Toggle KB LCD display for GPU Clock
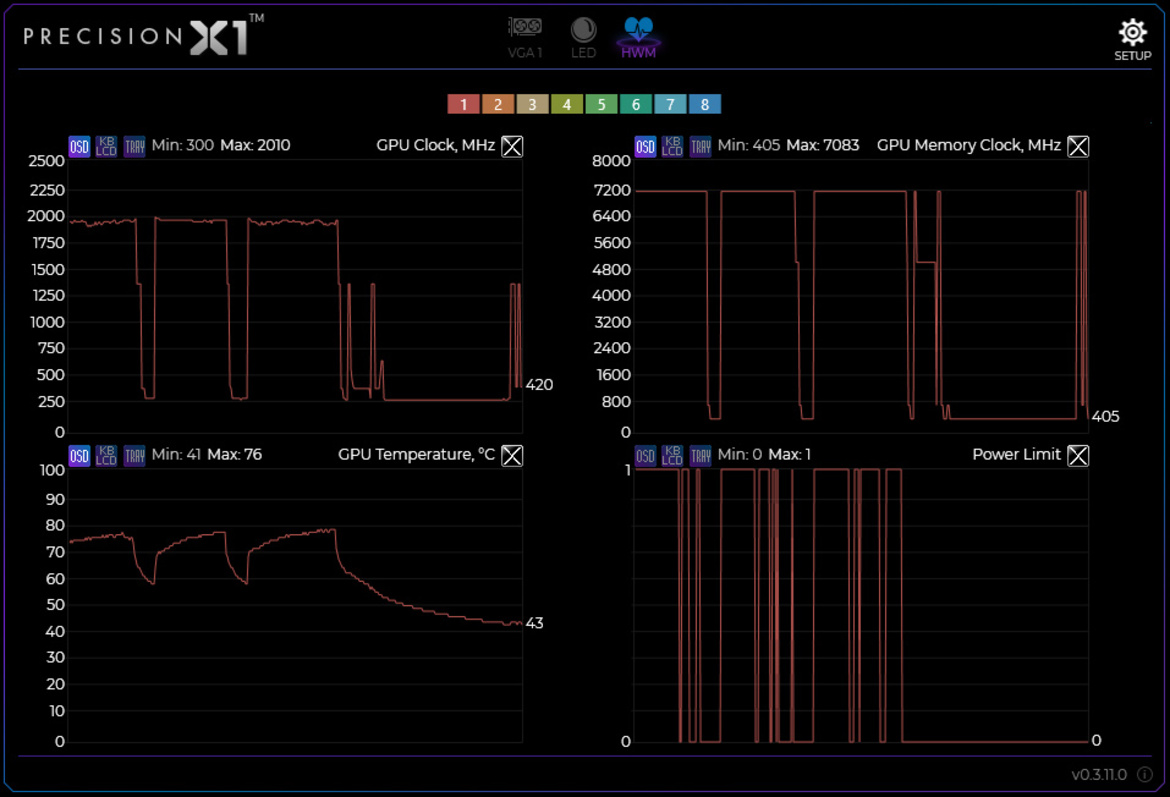Image resolution: width=1170 pixels, height=797 pixels. coord(107,146)
